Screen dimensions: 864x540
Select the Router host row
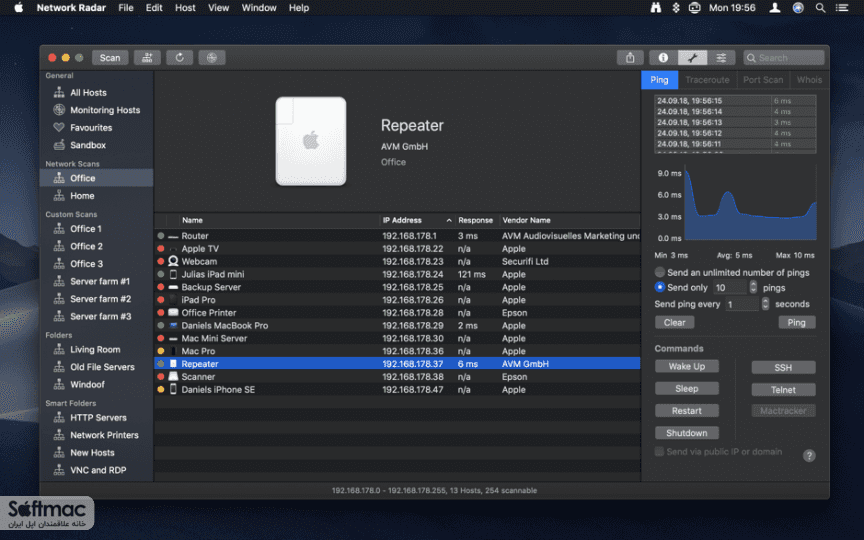(397, 236)
